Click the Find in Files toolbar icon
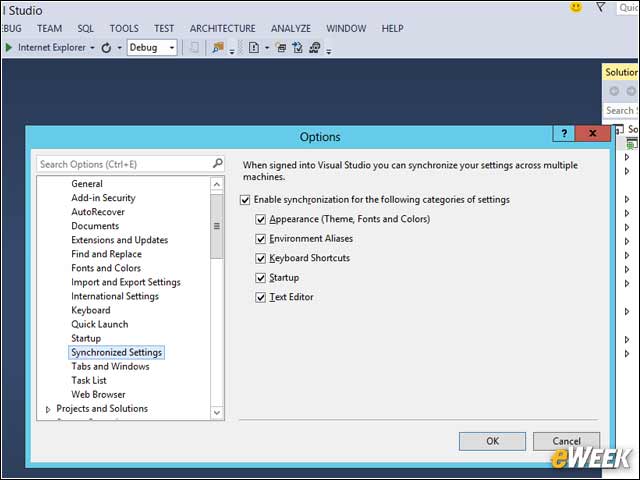This screenshot has width=640, height=480. click(x=218, y=48)
